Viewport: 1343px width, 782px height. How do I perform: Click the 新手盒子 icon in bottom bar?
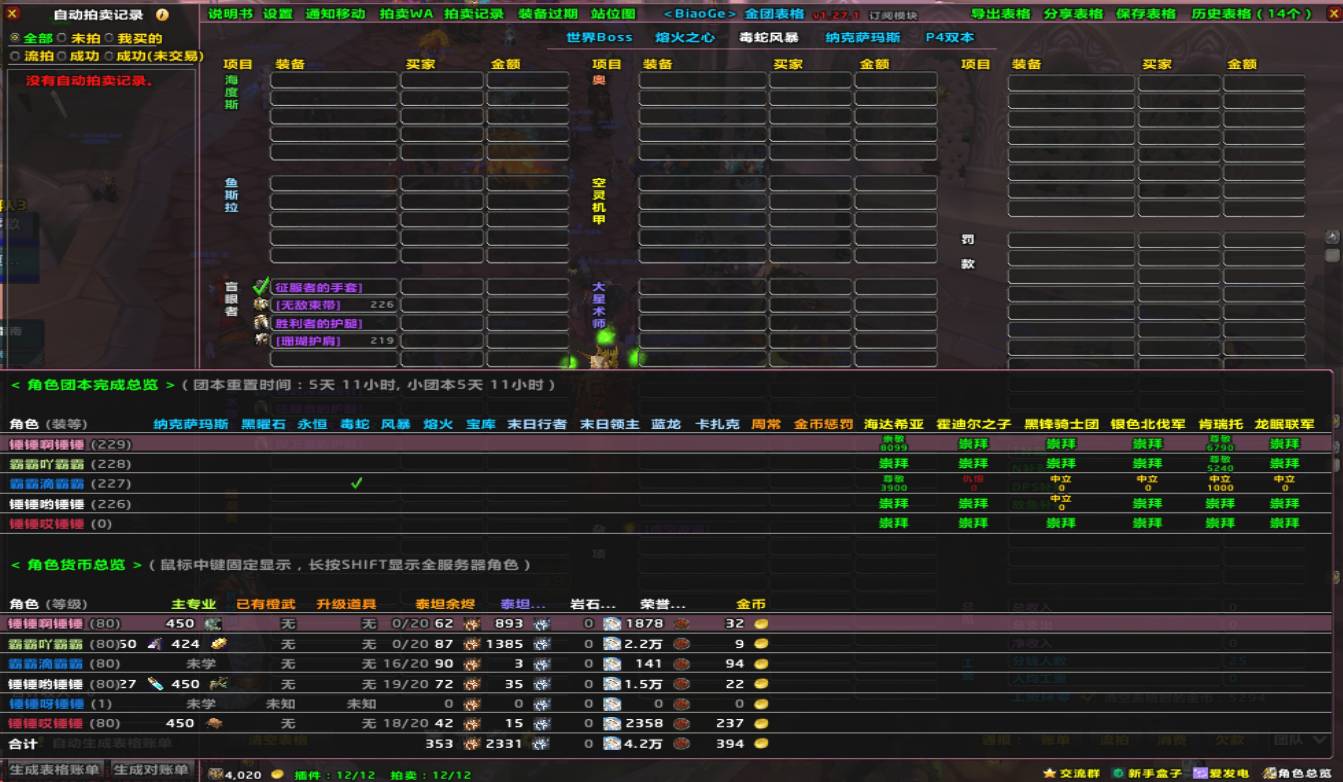(x=1117, y=773)
